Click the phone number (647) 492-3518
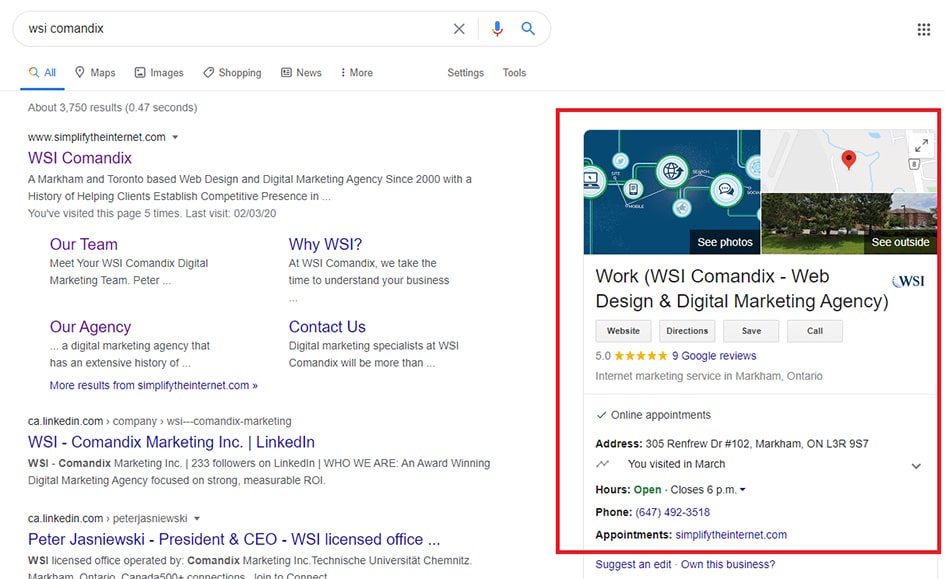This screenshot has height=579, width=945. [673, 512]
